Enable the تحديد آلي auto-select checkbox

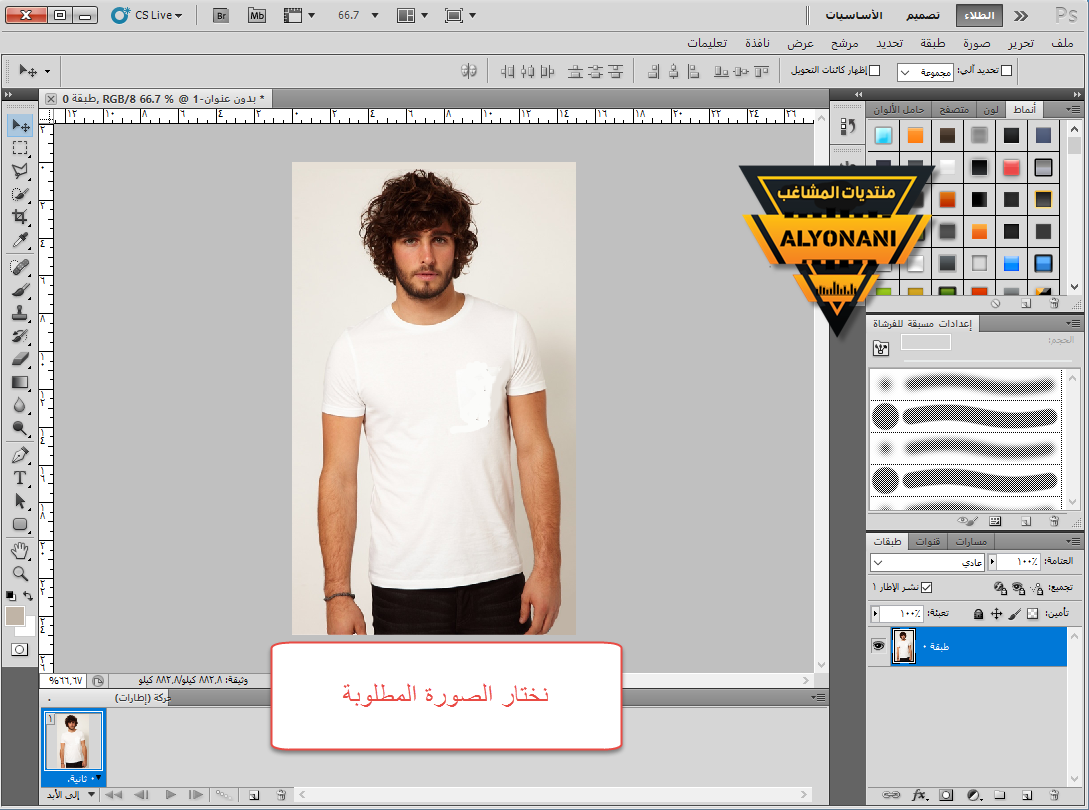pos(1007,71)
